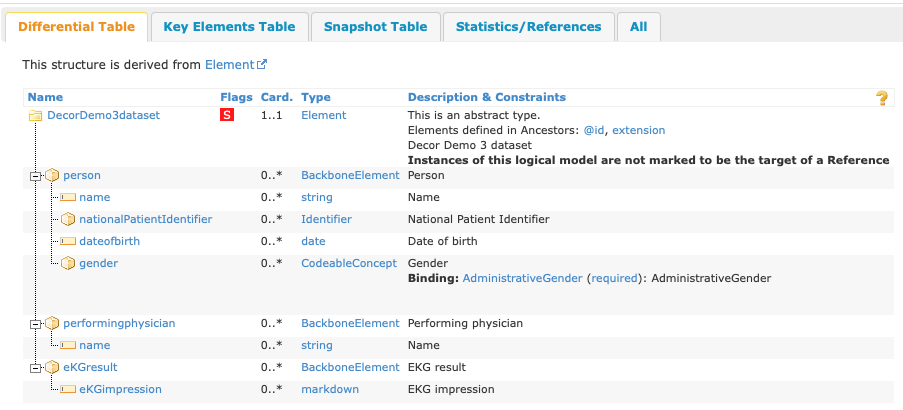Select the Statistics/References tab
The width and height of the screenshot is (903, 410).
528,27
